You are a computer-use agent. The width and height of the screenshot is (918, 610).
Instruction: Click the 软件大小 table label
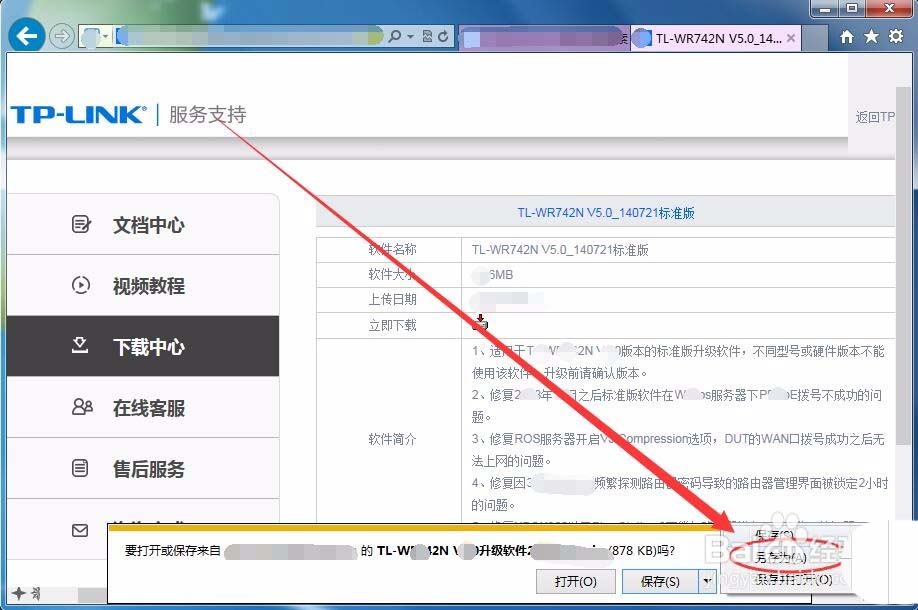[392, 274]
